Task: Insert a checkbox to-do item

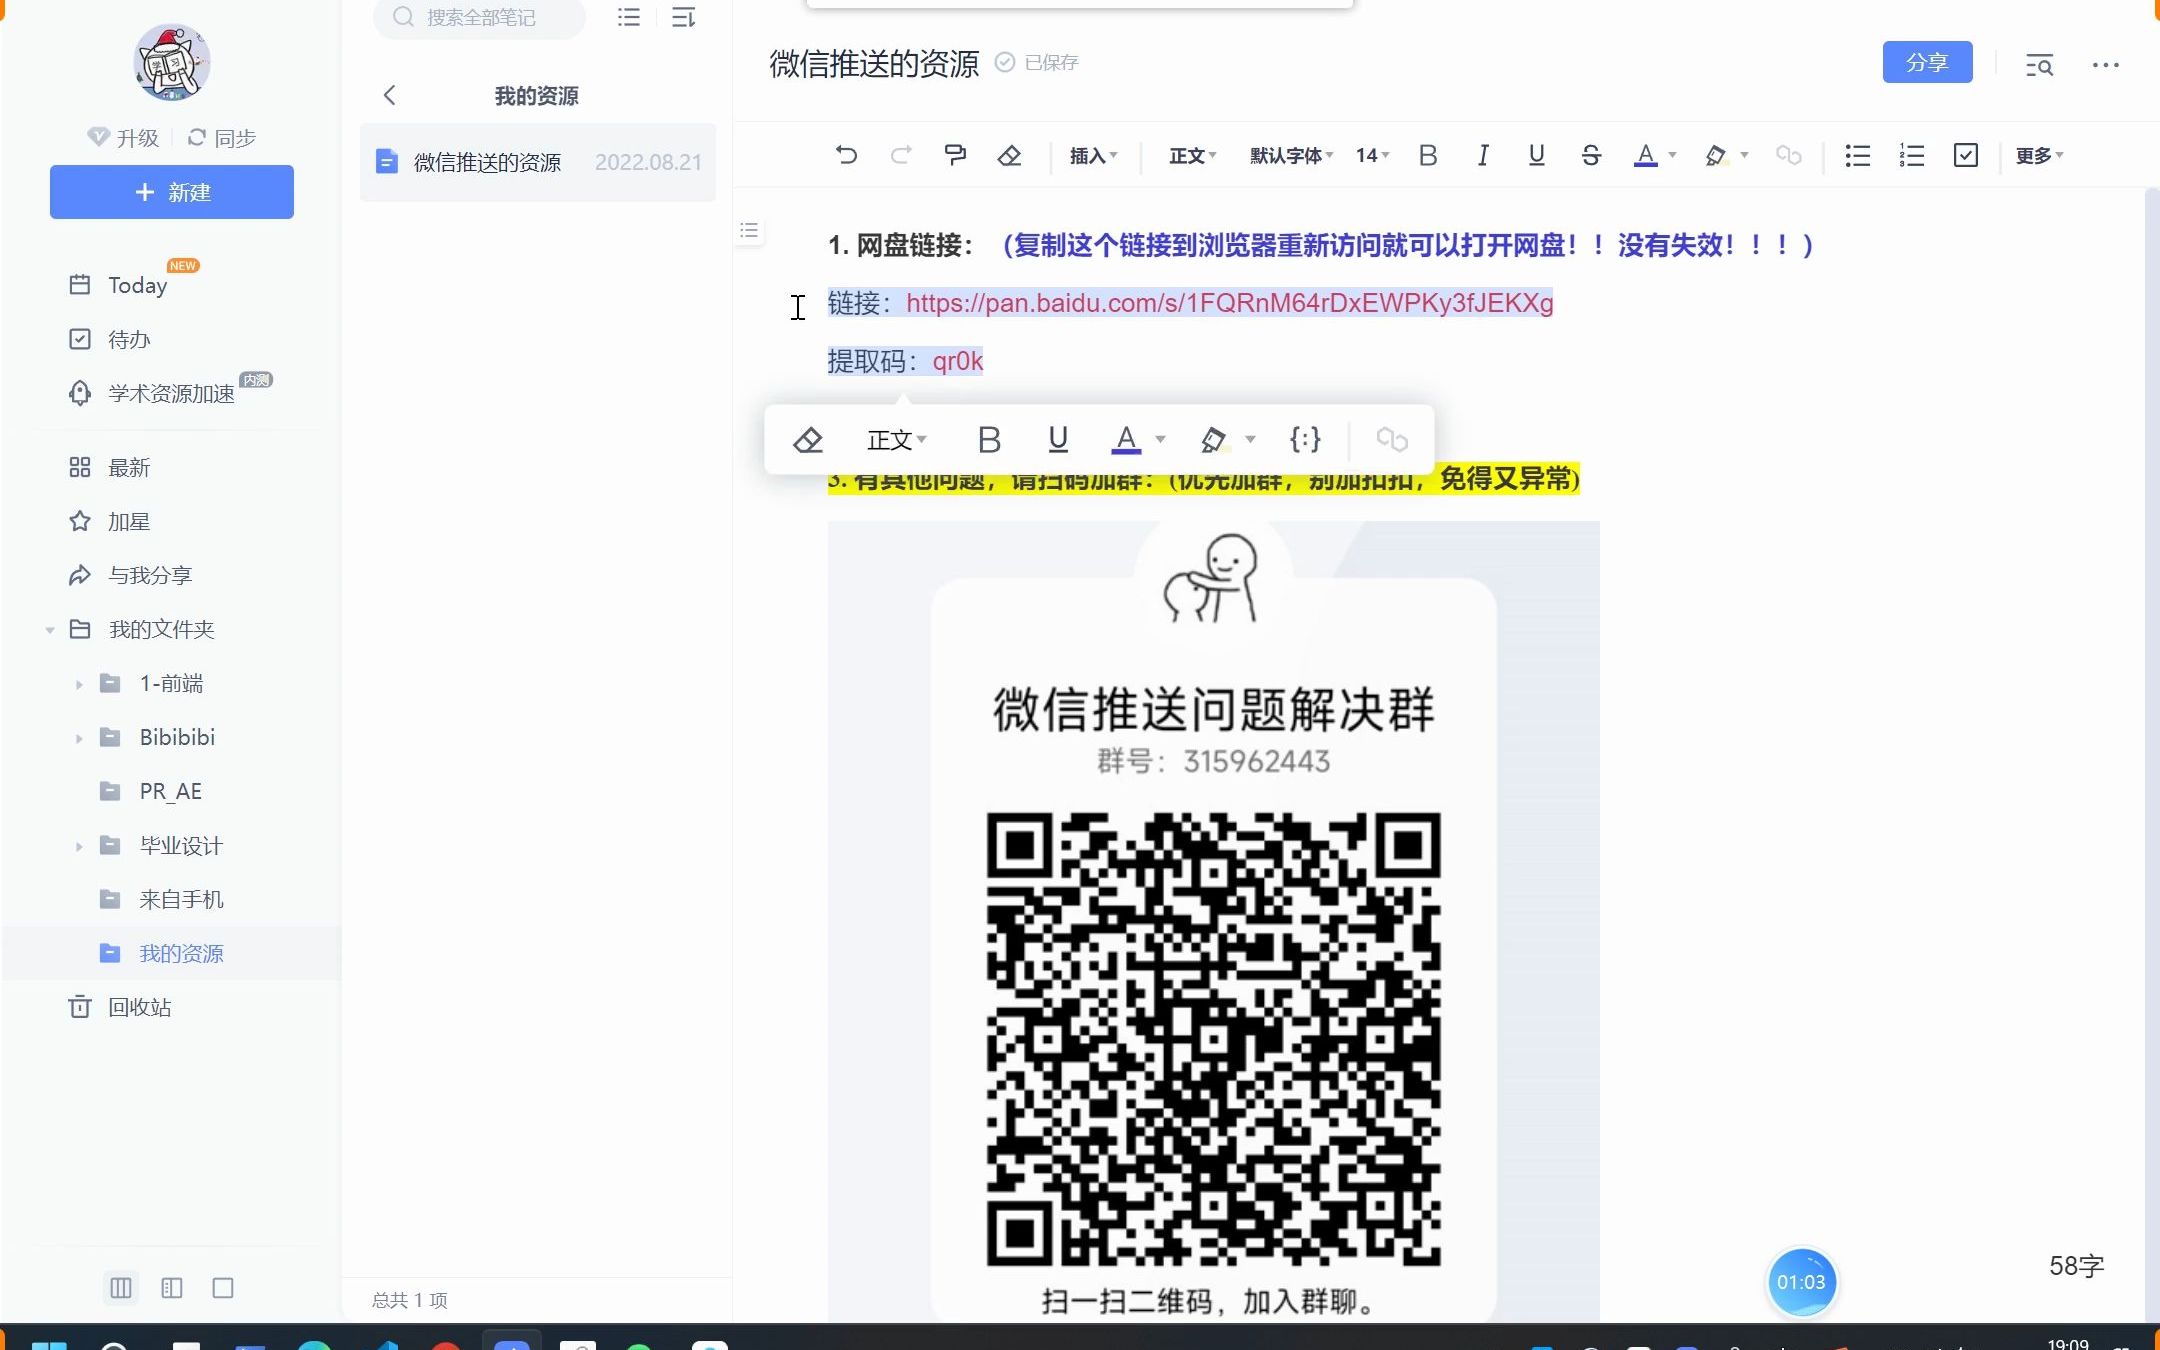Action: 1965,155
